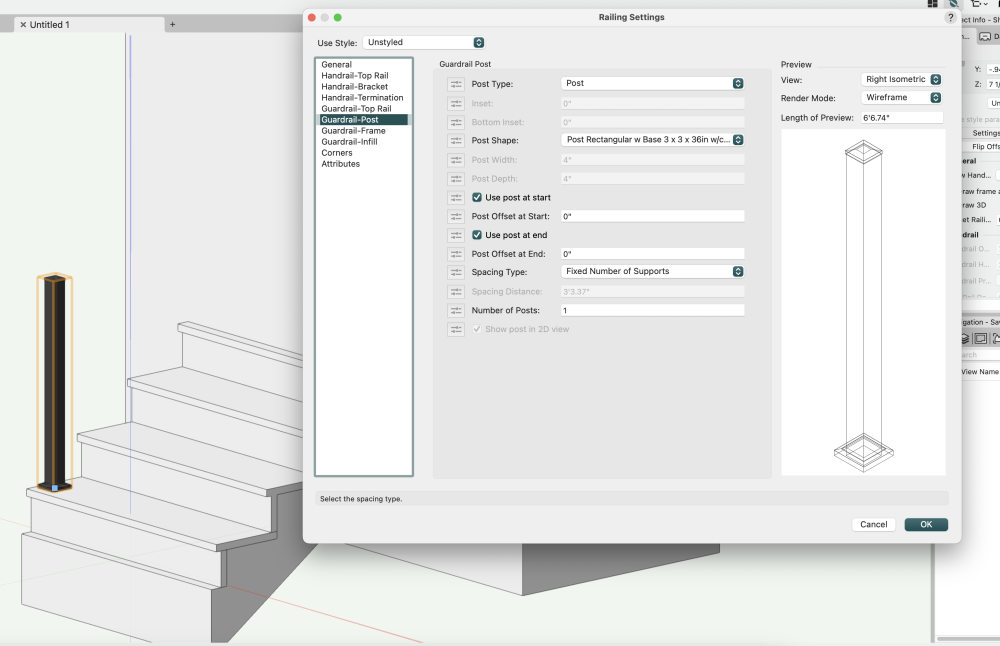This screenshot has width=1000, height=646.
Task: Open the Post Type dropdown
Action: pyautogui.click(x=652, y=83)
